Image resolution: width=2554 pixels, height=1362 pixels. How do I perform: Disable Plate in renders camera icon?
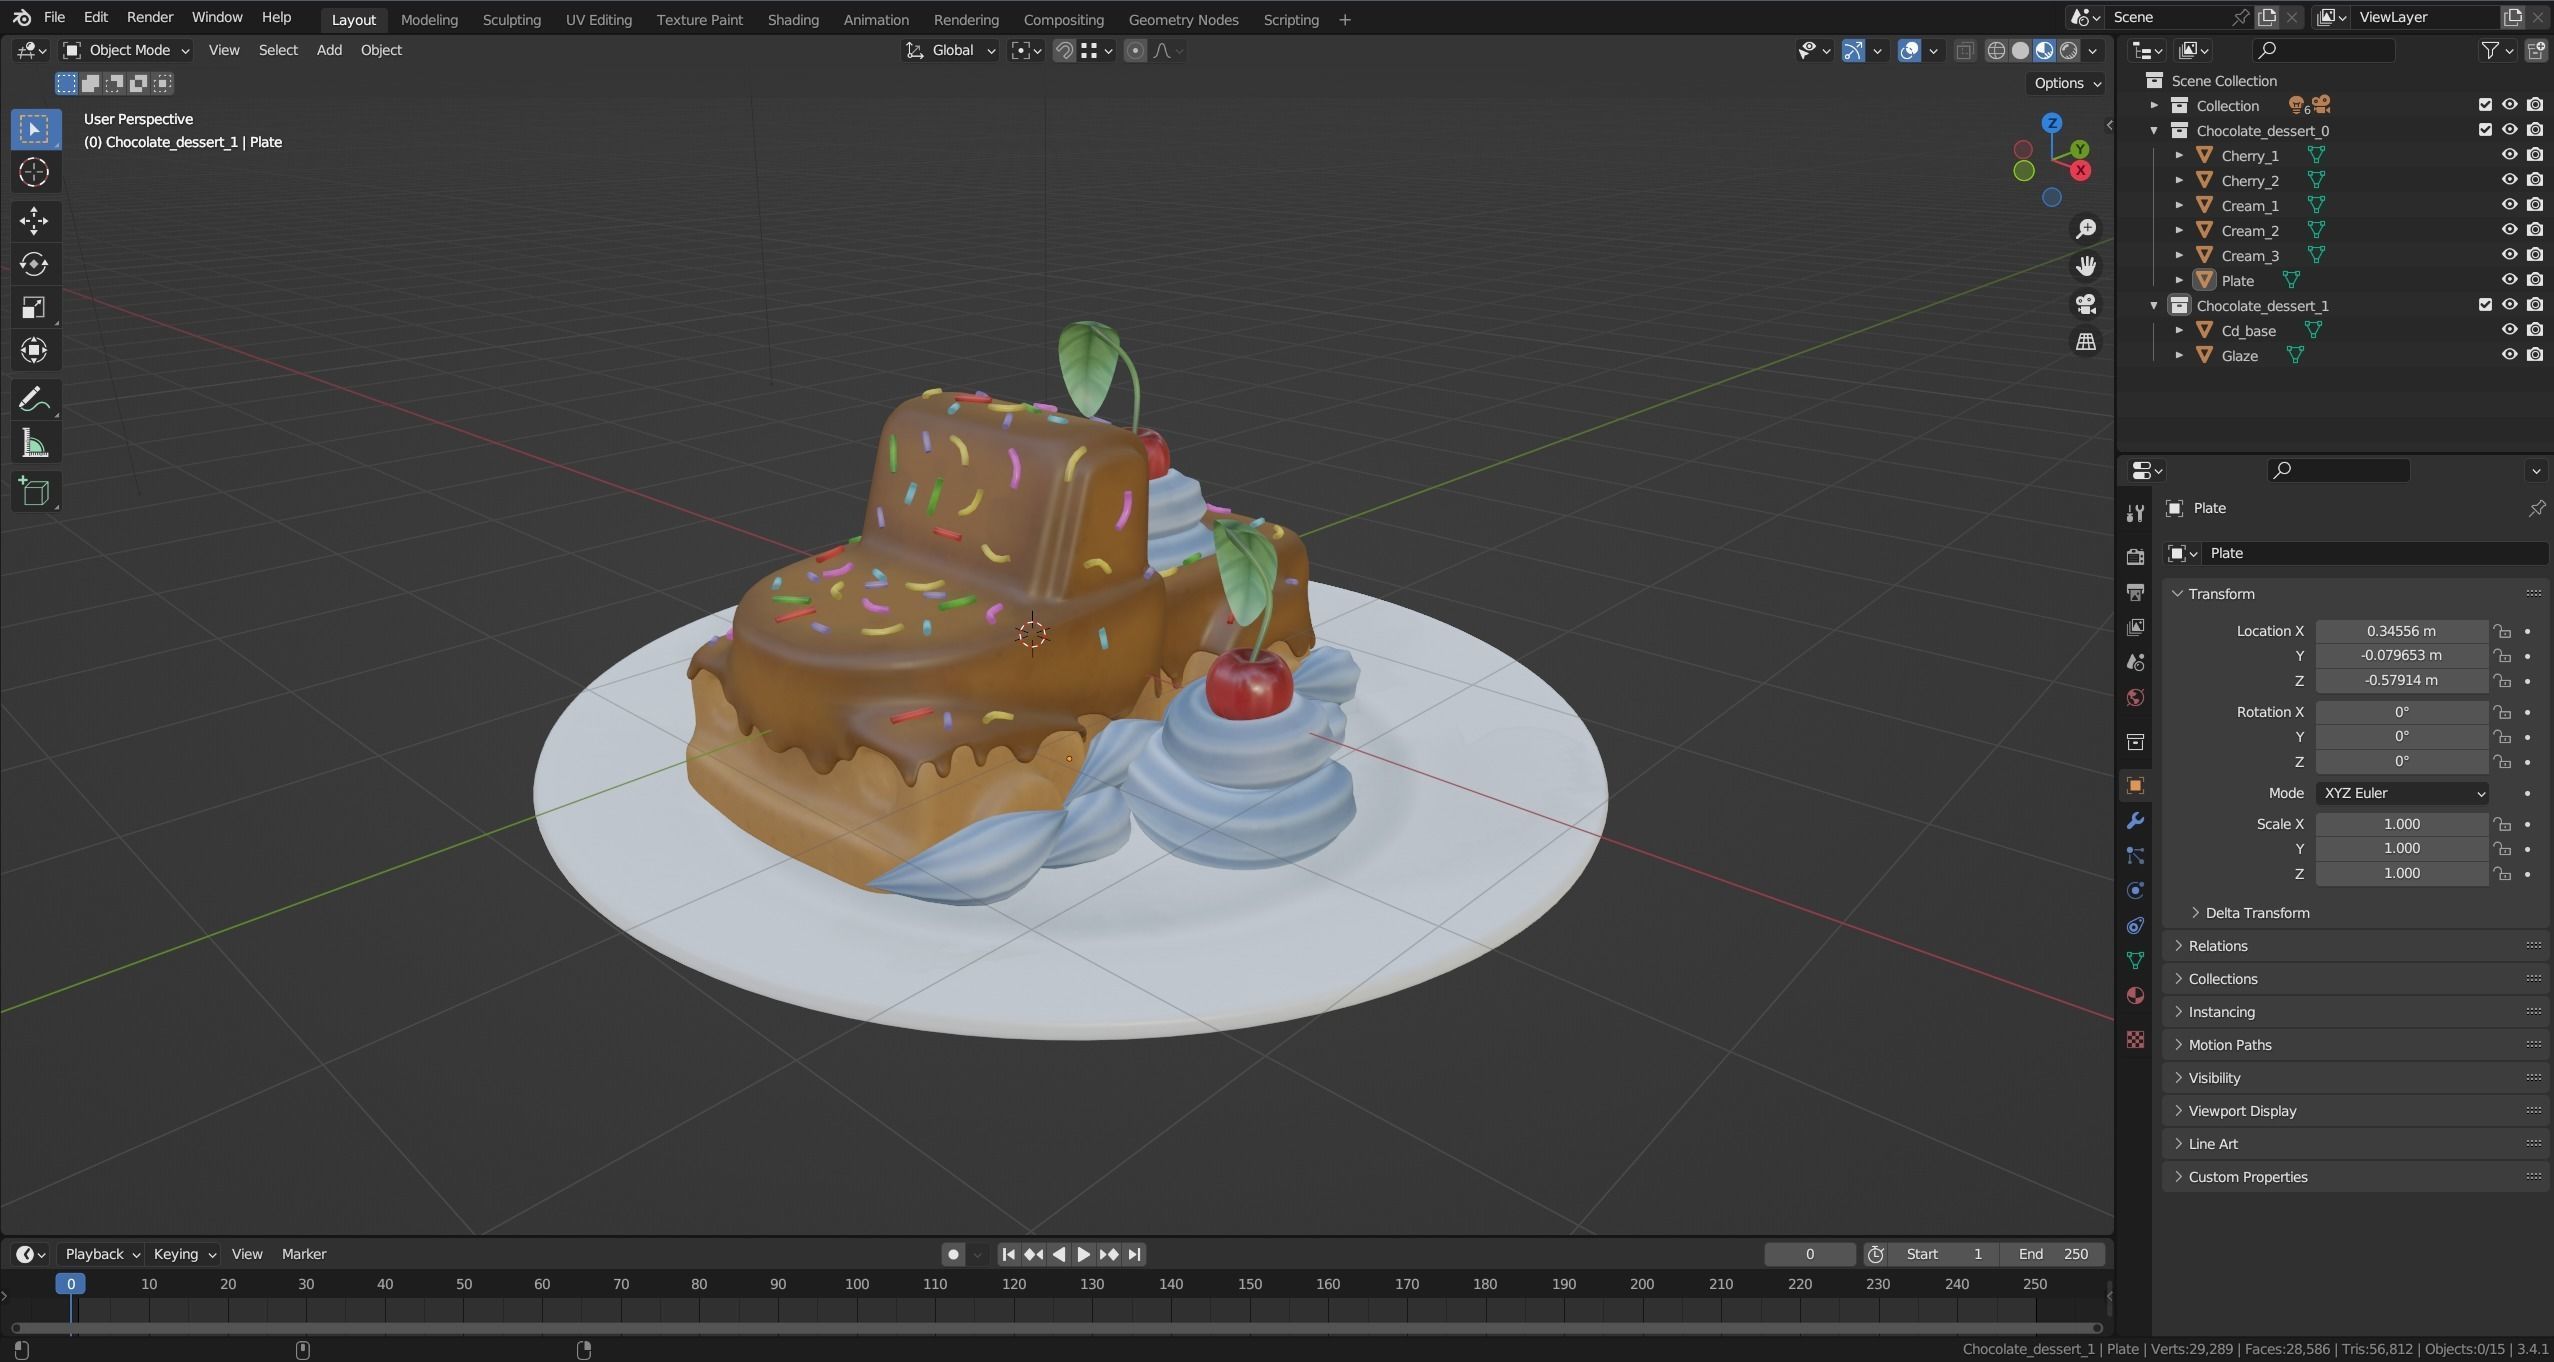pyautogui.click(x=2535, y=280)
